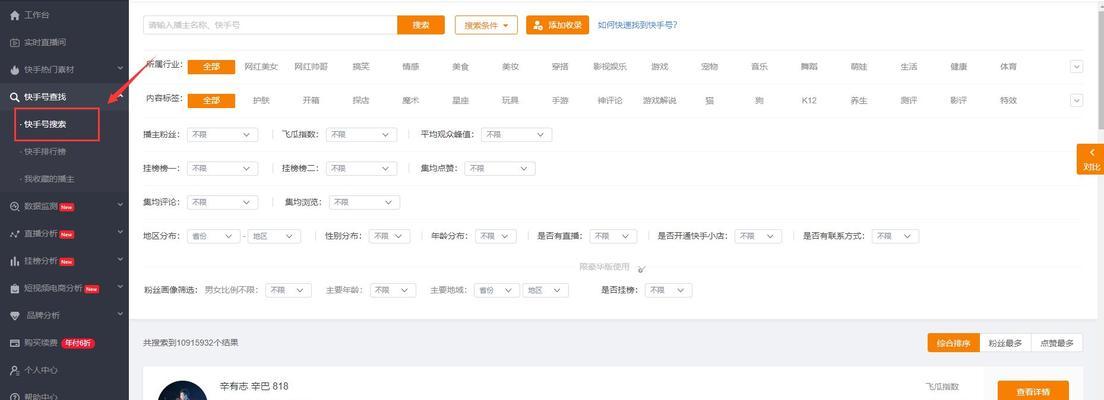Open 我收藏的播主 submenu item
This screenshot has width=1104, height=400.
[49, 179]
